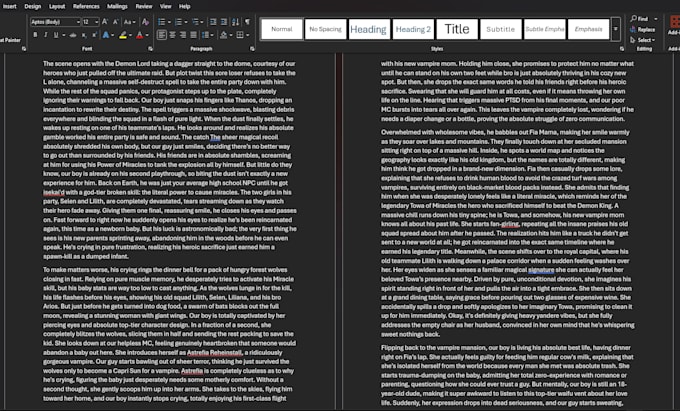
Task: Open the Help tab
Action: pyautogui.click(x=185, y=6)
